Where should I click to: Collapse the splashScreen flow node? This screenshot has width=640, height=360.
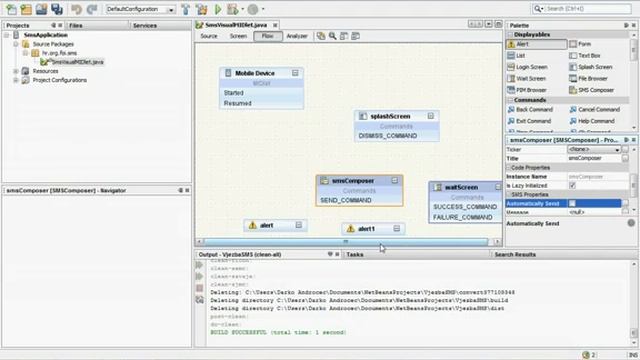point(431,116)
